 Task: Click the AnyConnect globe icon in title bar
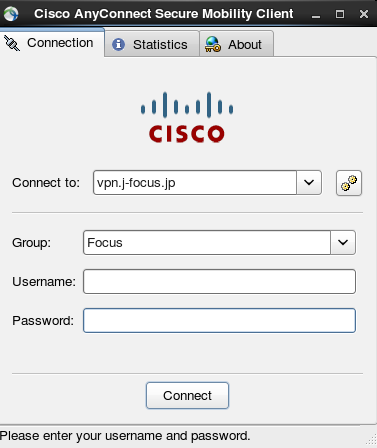[11, 14]
